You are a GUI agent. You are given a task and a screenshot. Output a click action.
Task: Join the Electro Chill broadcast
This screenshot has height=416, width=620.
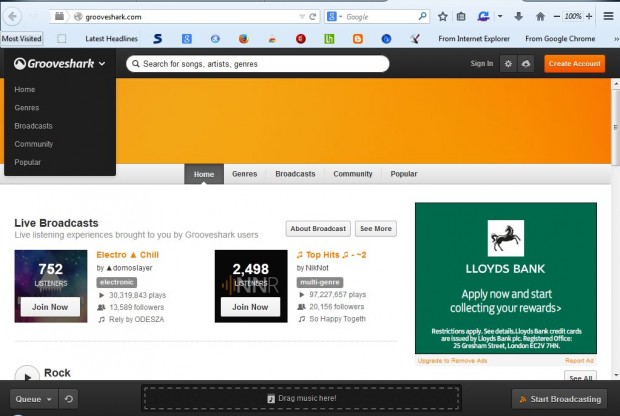[x=51, y=307]
